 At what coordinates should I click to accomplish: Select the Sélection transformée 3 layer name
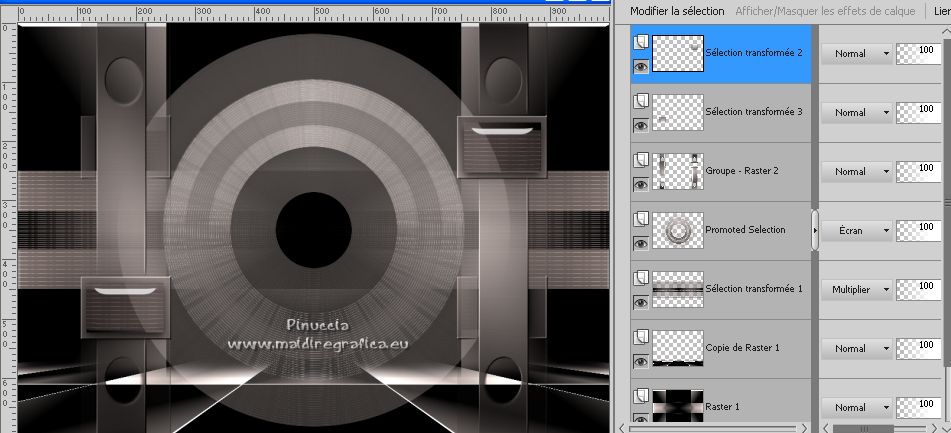[754, 112]
